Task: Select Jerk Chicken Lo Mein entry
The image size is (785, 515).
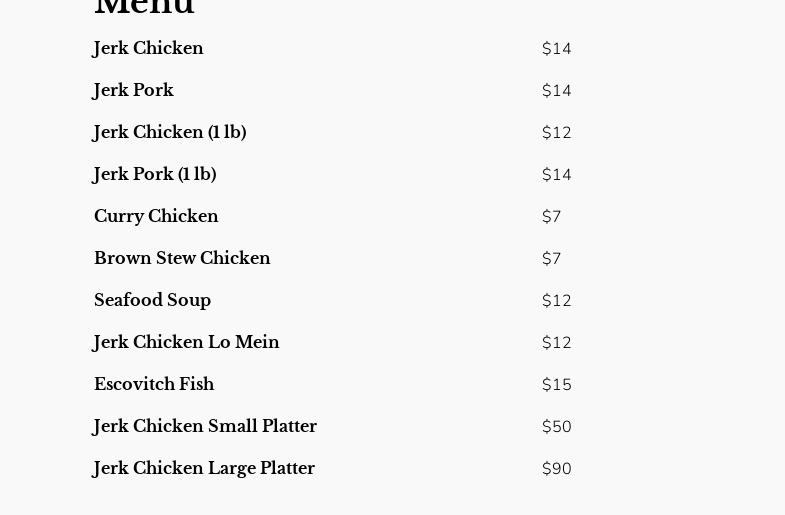Action: 186,343
